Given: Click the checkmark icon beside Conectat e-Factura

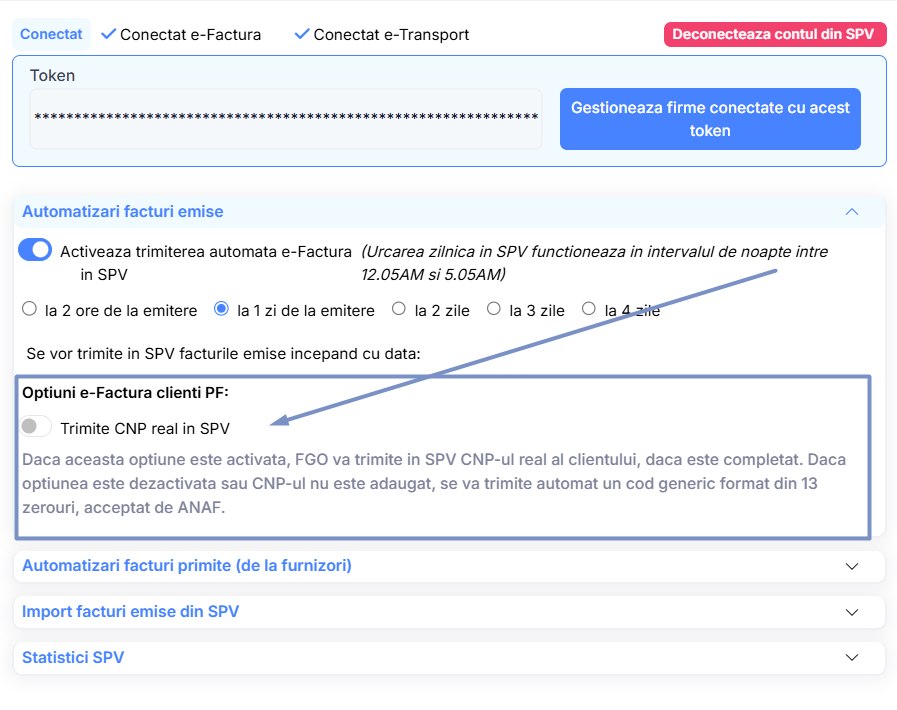Looking at the screenshot, I should (108, 34).
